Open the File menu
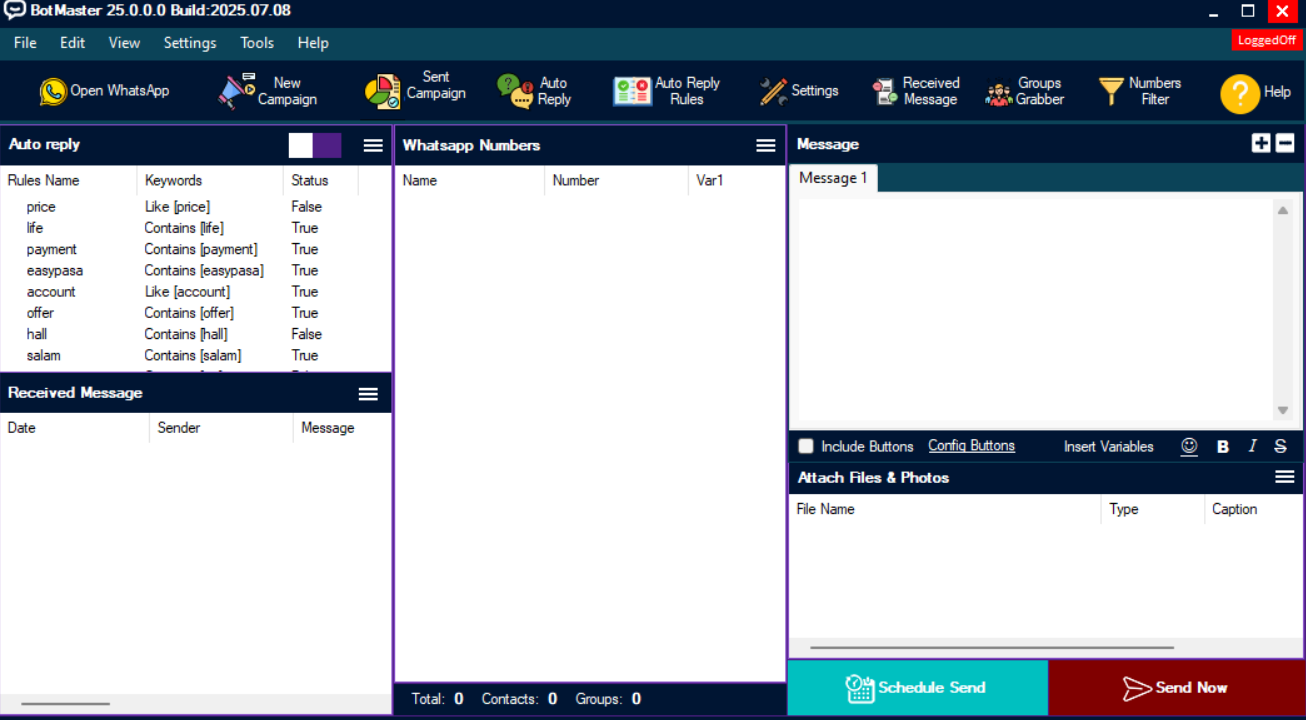 click(x=25, y=43)
